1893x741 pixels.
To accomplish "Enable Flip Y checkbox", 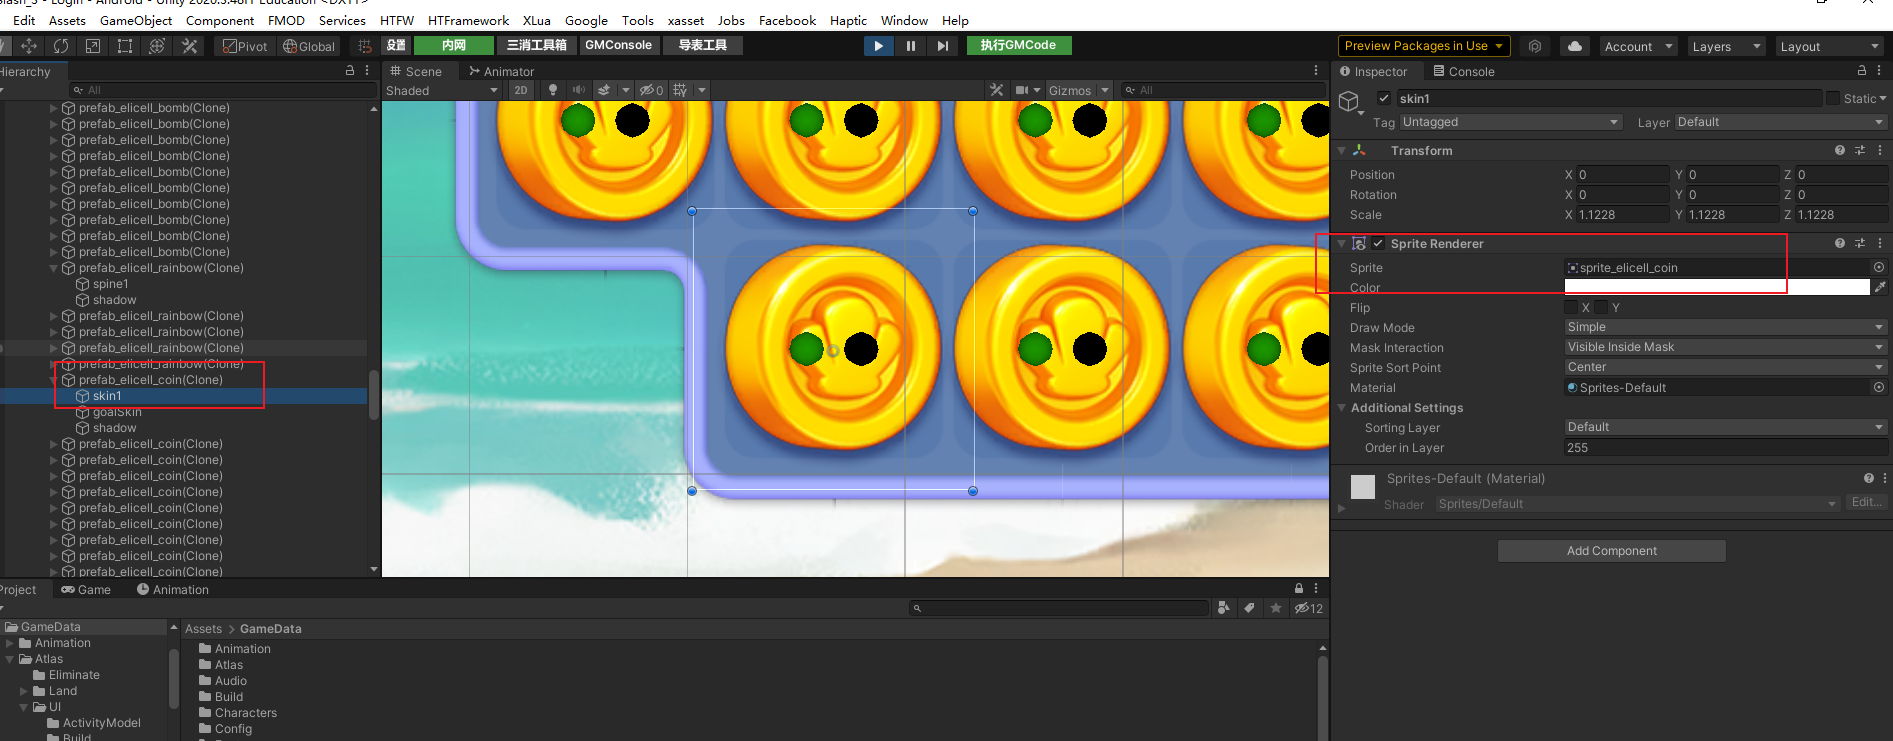I will pos(1601,307).
